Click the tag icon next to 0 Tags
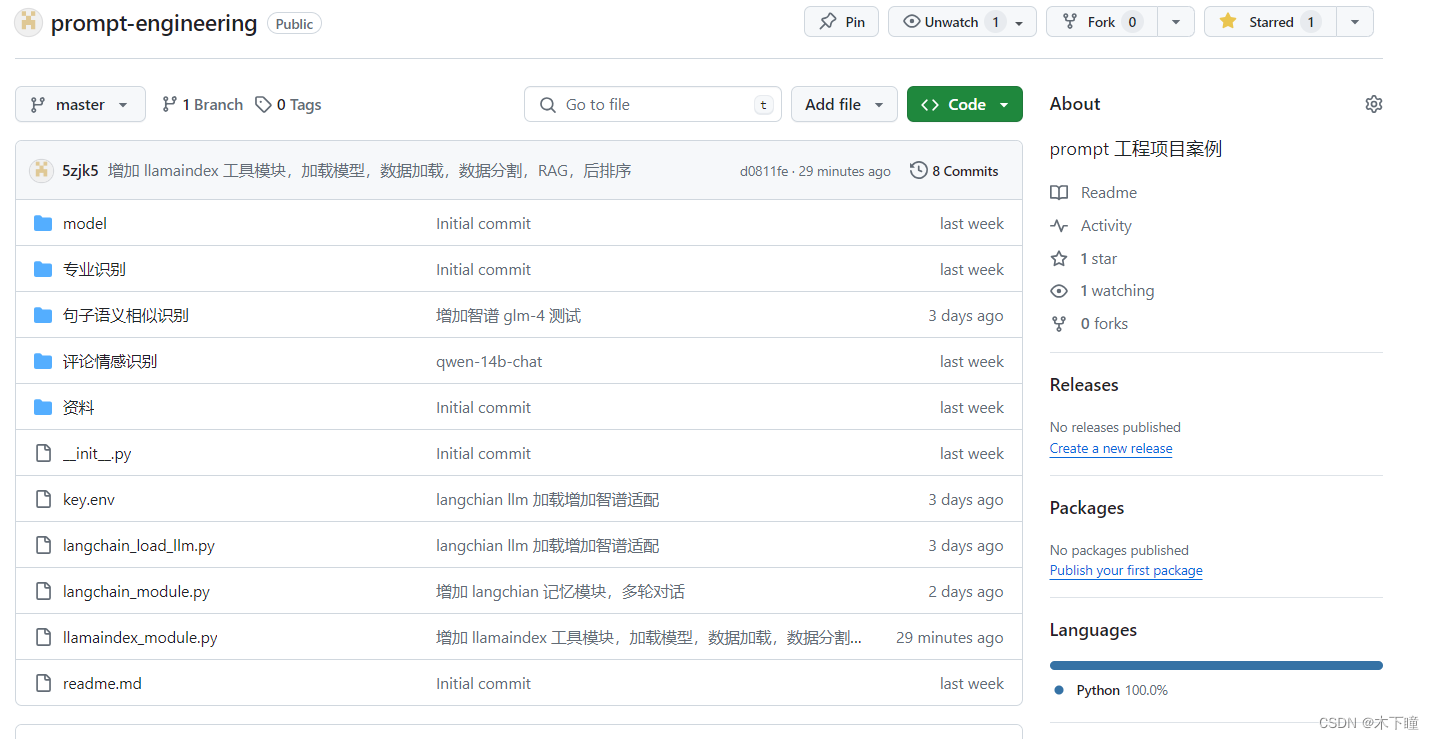Viewport: 1434px width, 739px height. pyautogui.click(x=263, y=104)
